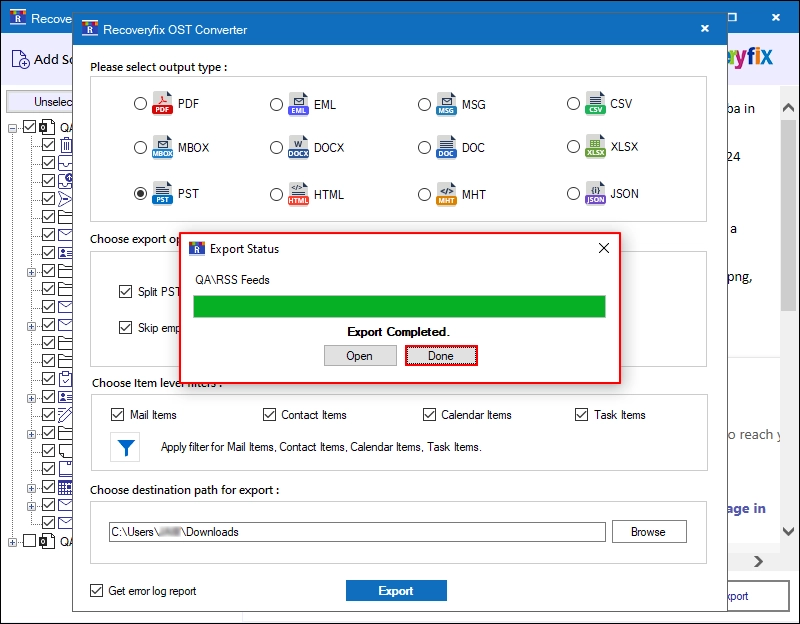The width and height of the screenshot is (800, 624).
Task: Click the PST file type icon
Action: point(162,193)
